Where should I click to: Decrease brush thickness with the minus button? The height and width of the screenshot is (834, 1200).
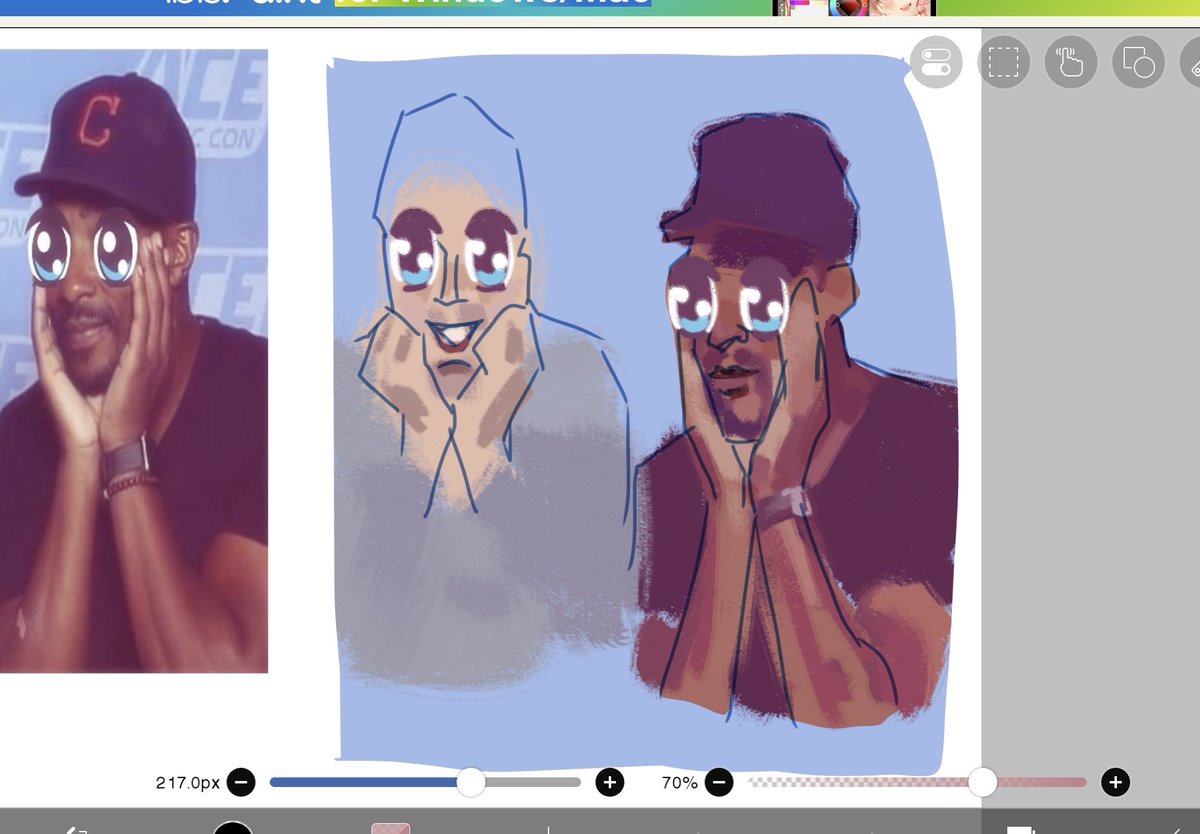point(241,782)
